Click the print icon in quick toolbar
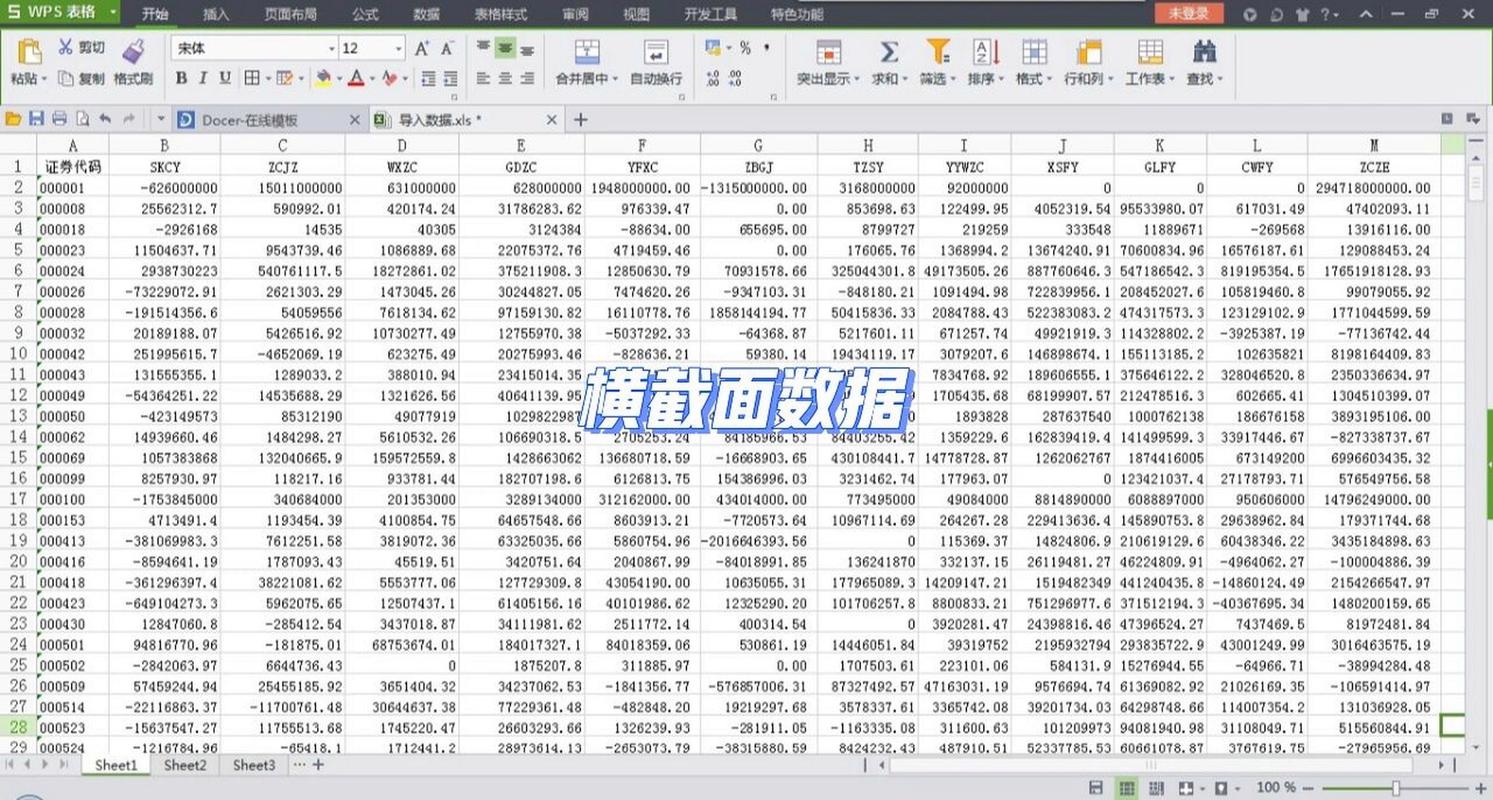 point(59,119)
